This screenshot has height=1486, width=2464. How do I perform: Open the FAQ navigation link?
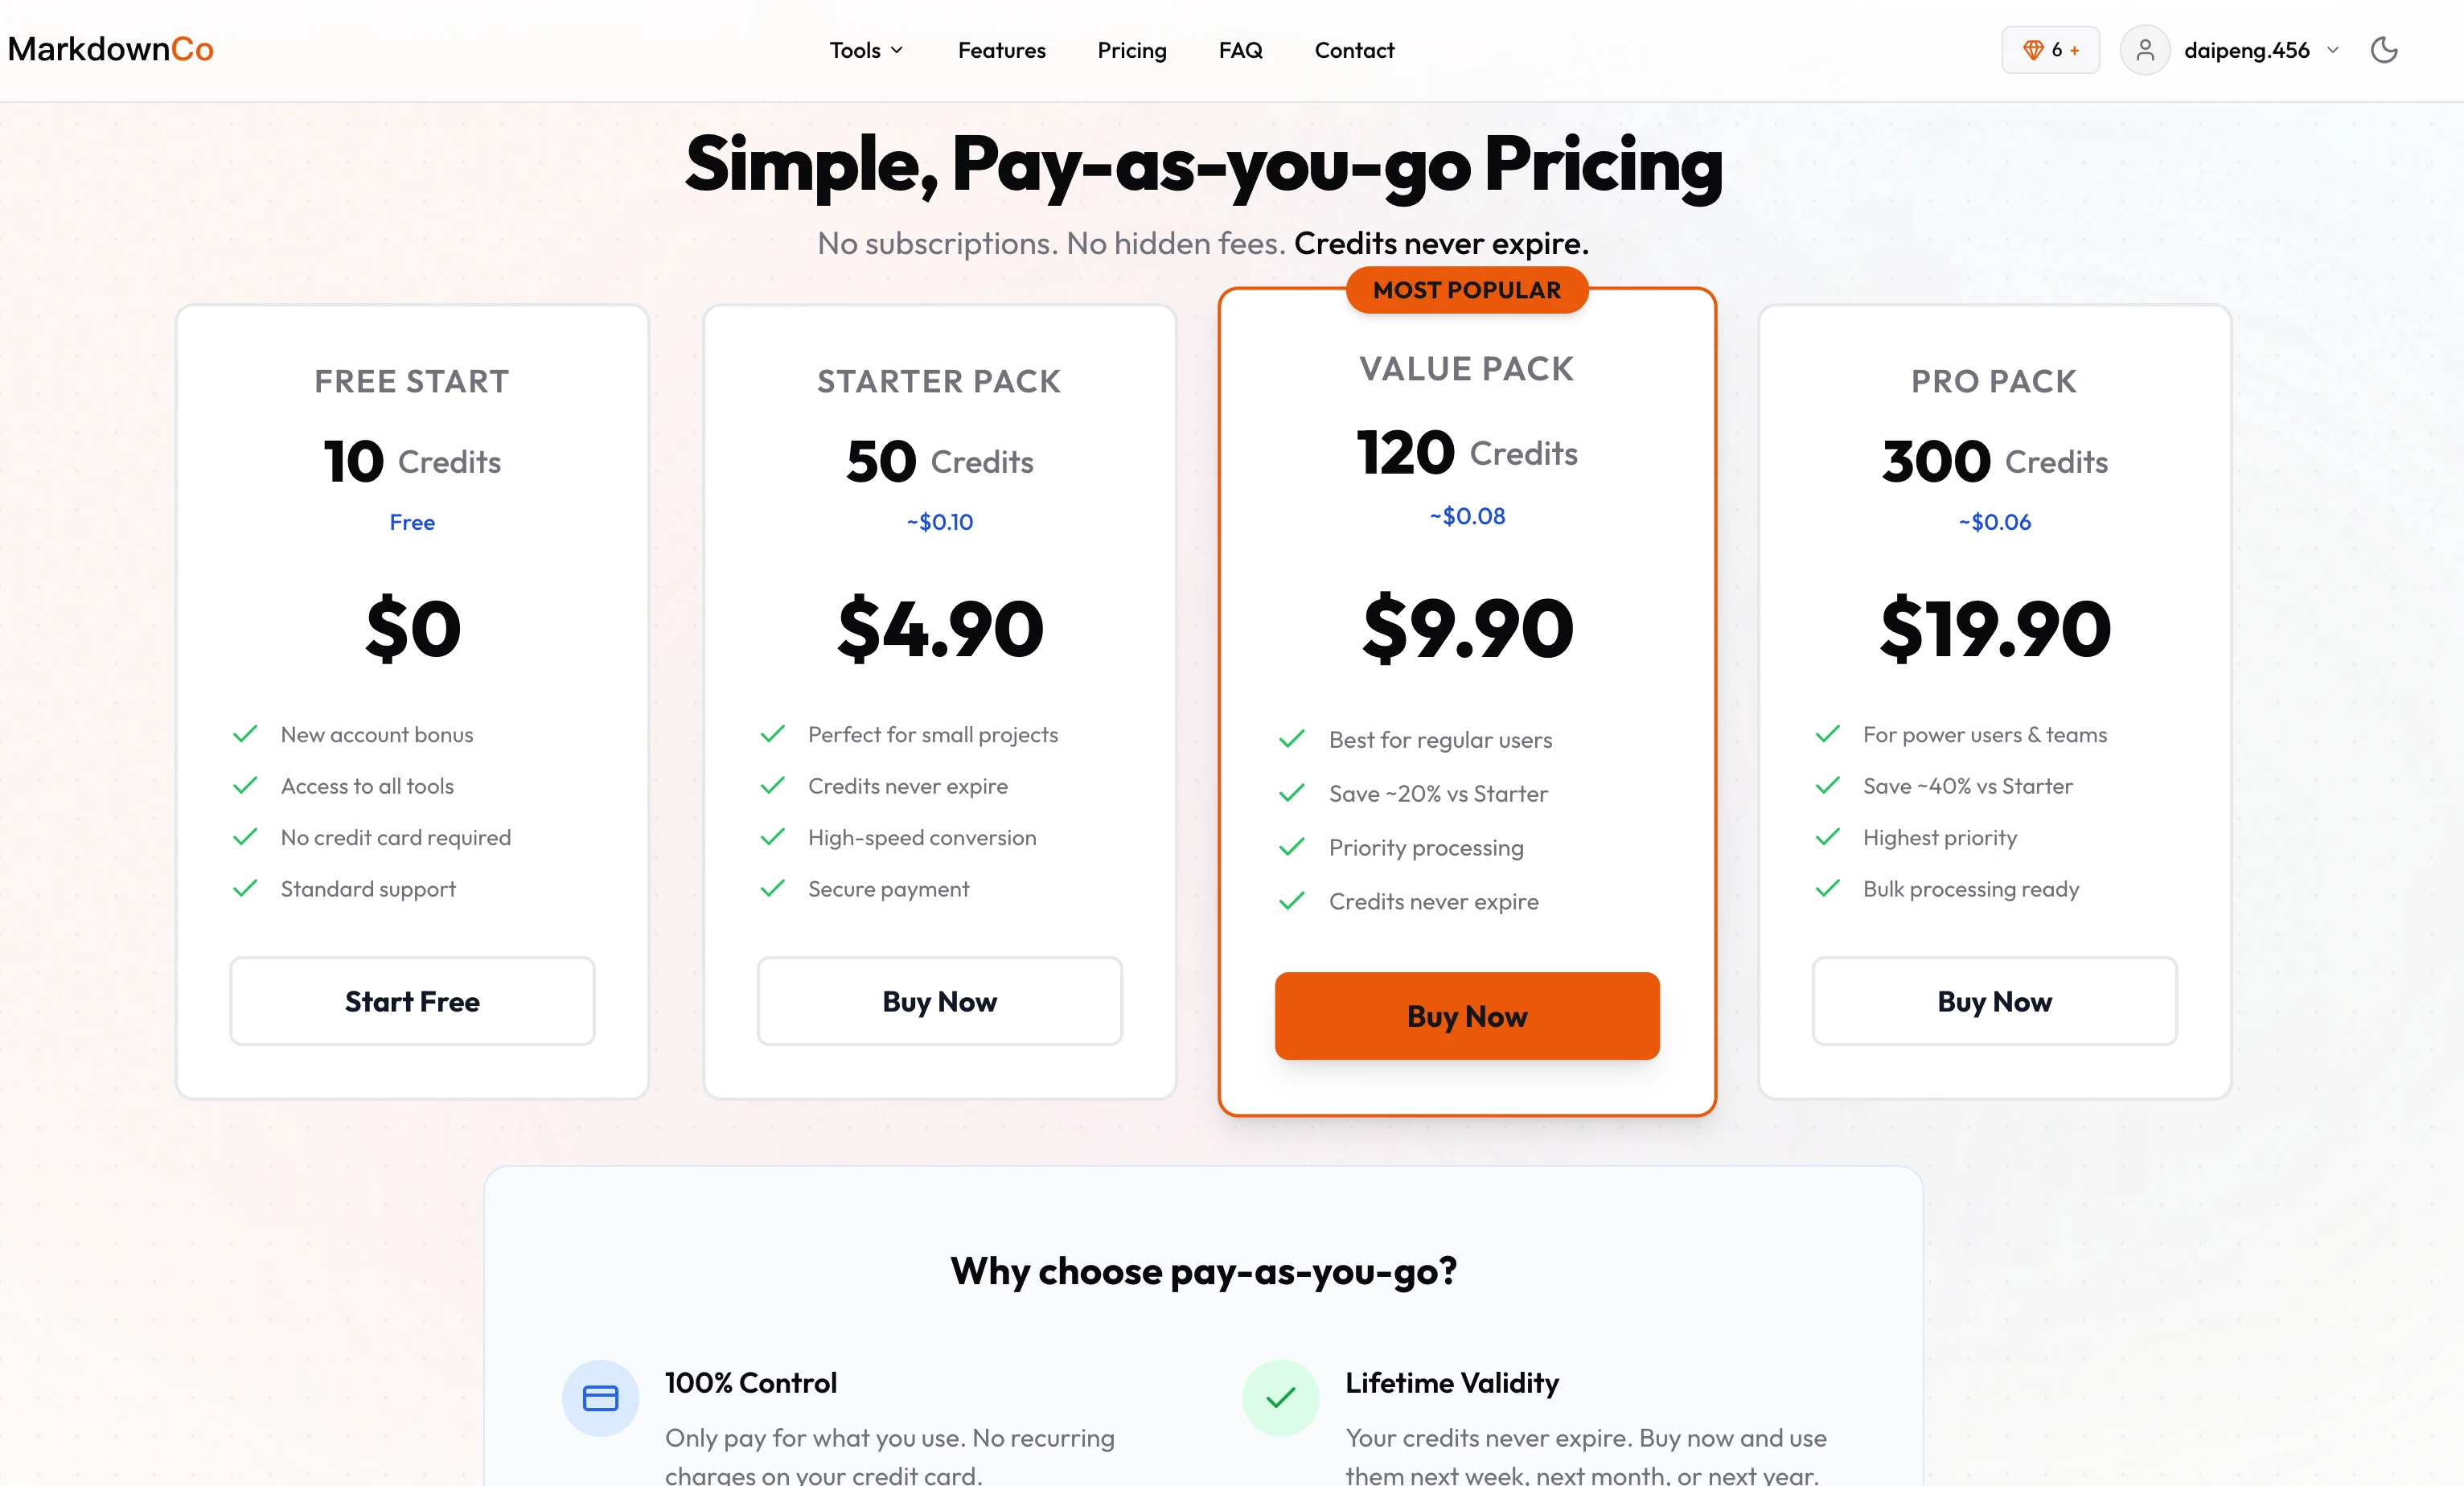click(x=1240, y=50)
